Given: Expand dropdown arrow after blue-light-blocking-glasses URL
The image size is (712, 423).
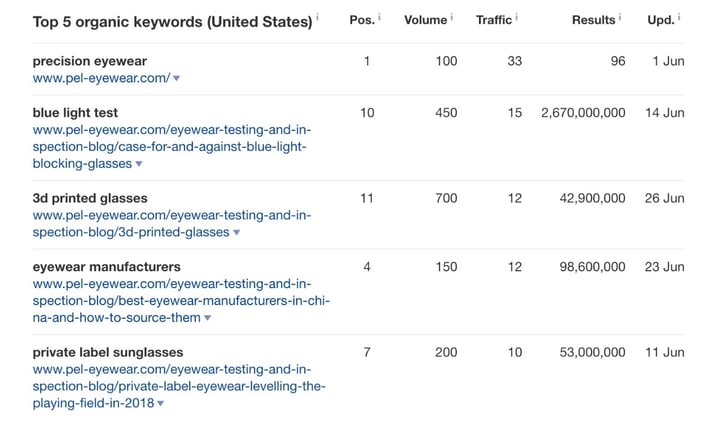Looking at the screenshot, I should 139,164.
